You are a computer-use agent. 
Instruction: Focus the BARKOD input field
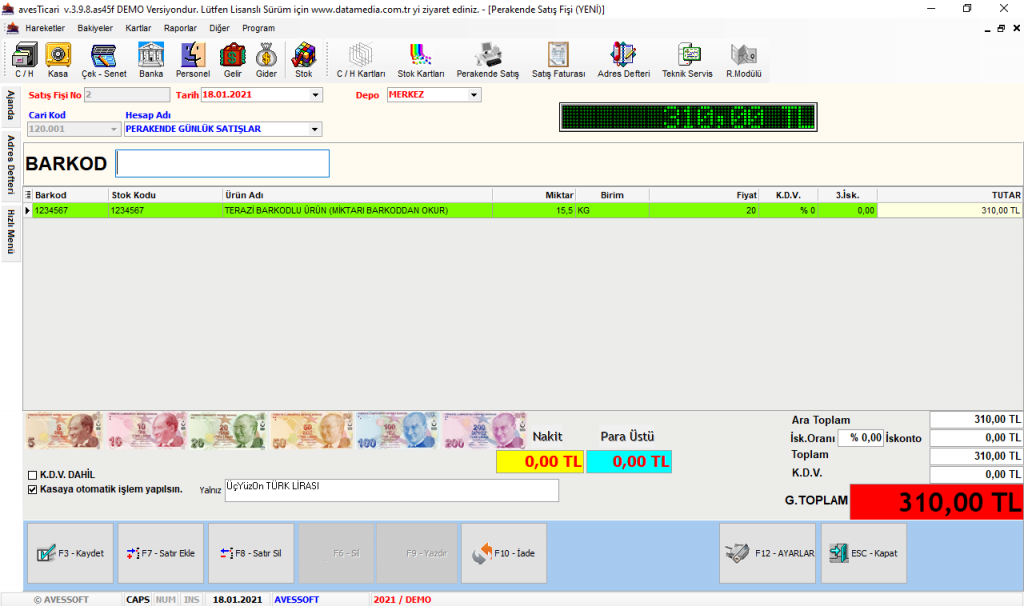click(222, 163)
